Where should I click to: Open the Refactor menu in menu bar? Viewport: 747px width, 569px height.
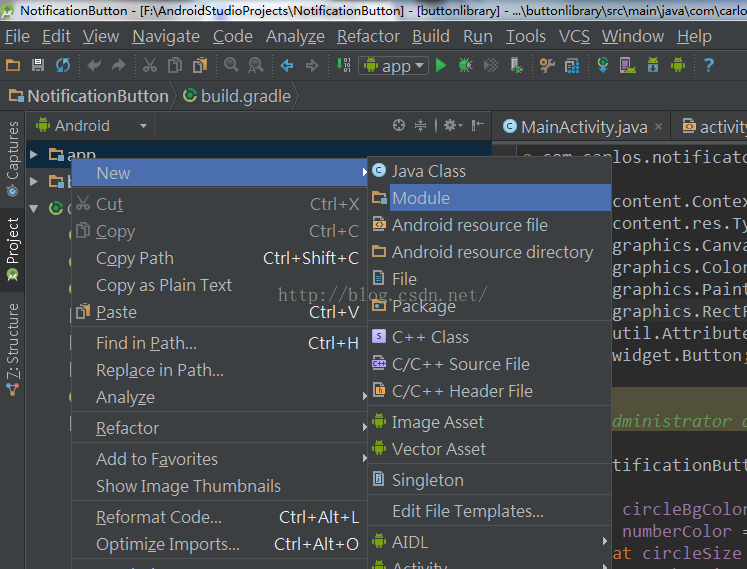(x=368, y=36)
